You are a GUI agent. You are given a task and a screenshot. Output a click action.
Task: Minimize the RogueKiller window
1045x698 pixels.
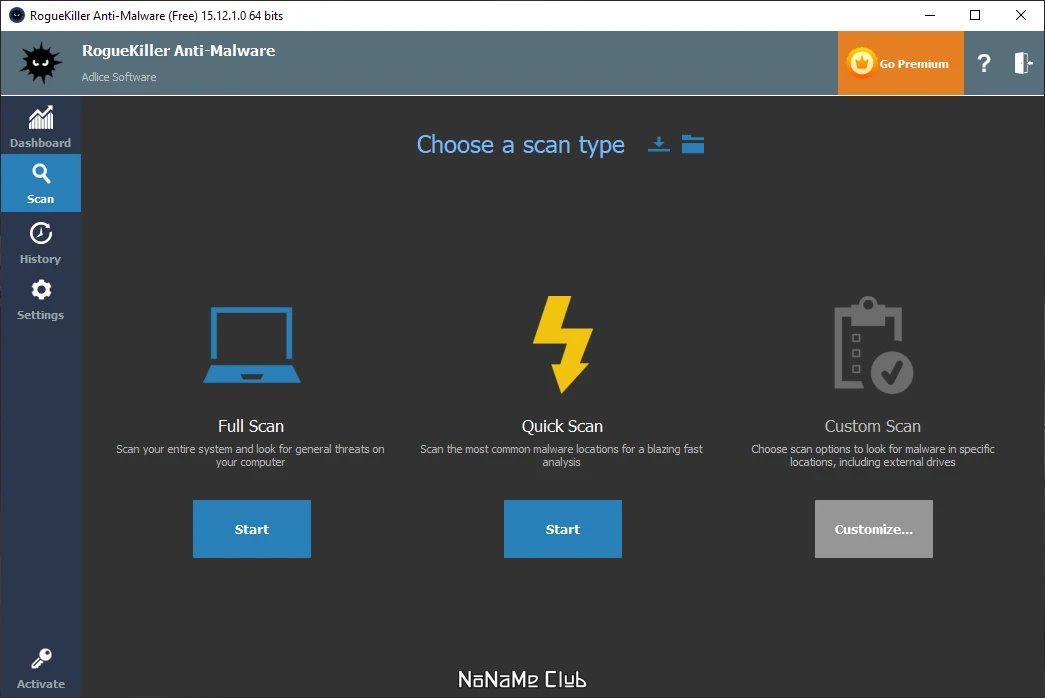point(930,15)
